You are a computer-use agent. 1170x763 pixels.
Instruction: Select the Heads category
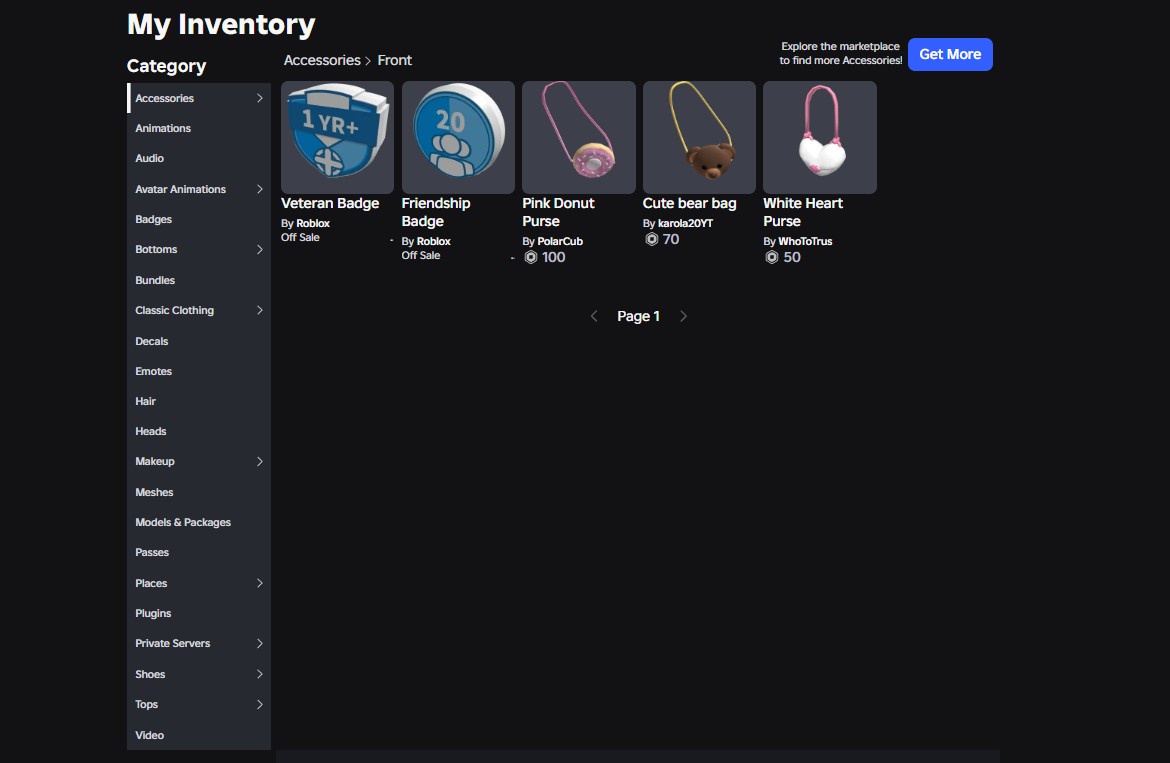198,431
